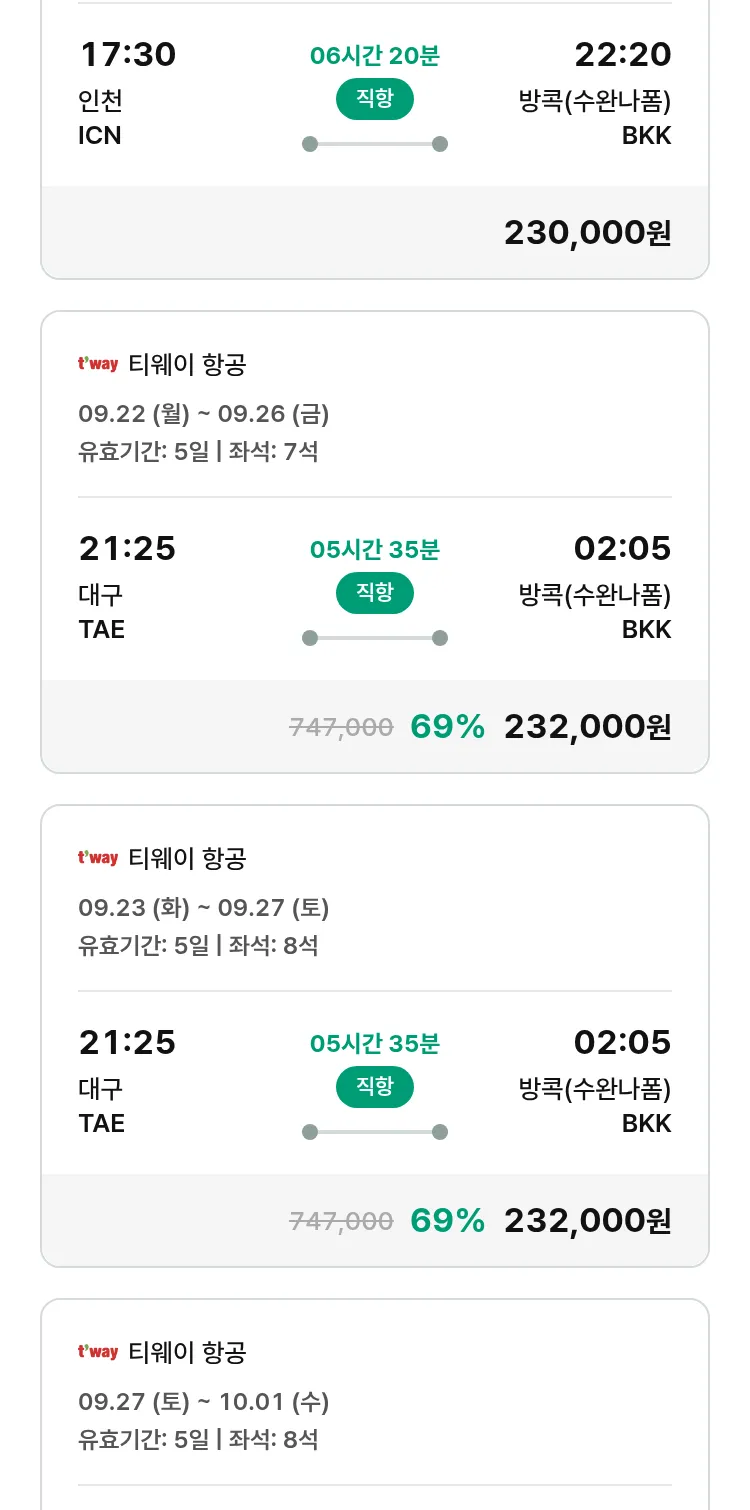Open the 09.22 (월) ~ 09.26 (금) date range
The width and height of the screenshot is (750, 1510).
pyautogui.click(x=204, y=414)
